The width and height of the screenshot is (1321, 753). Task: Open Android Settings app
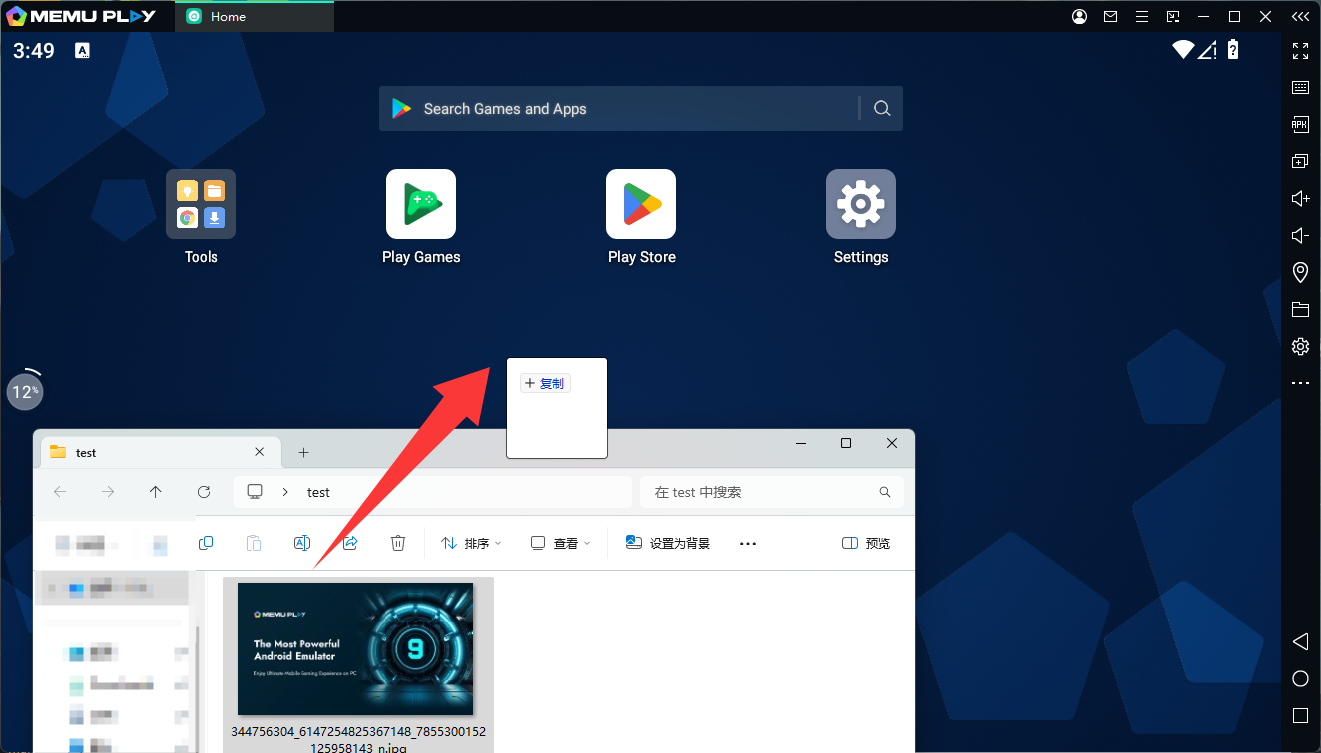(860, 204)
